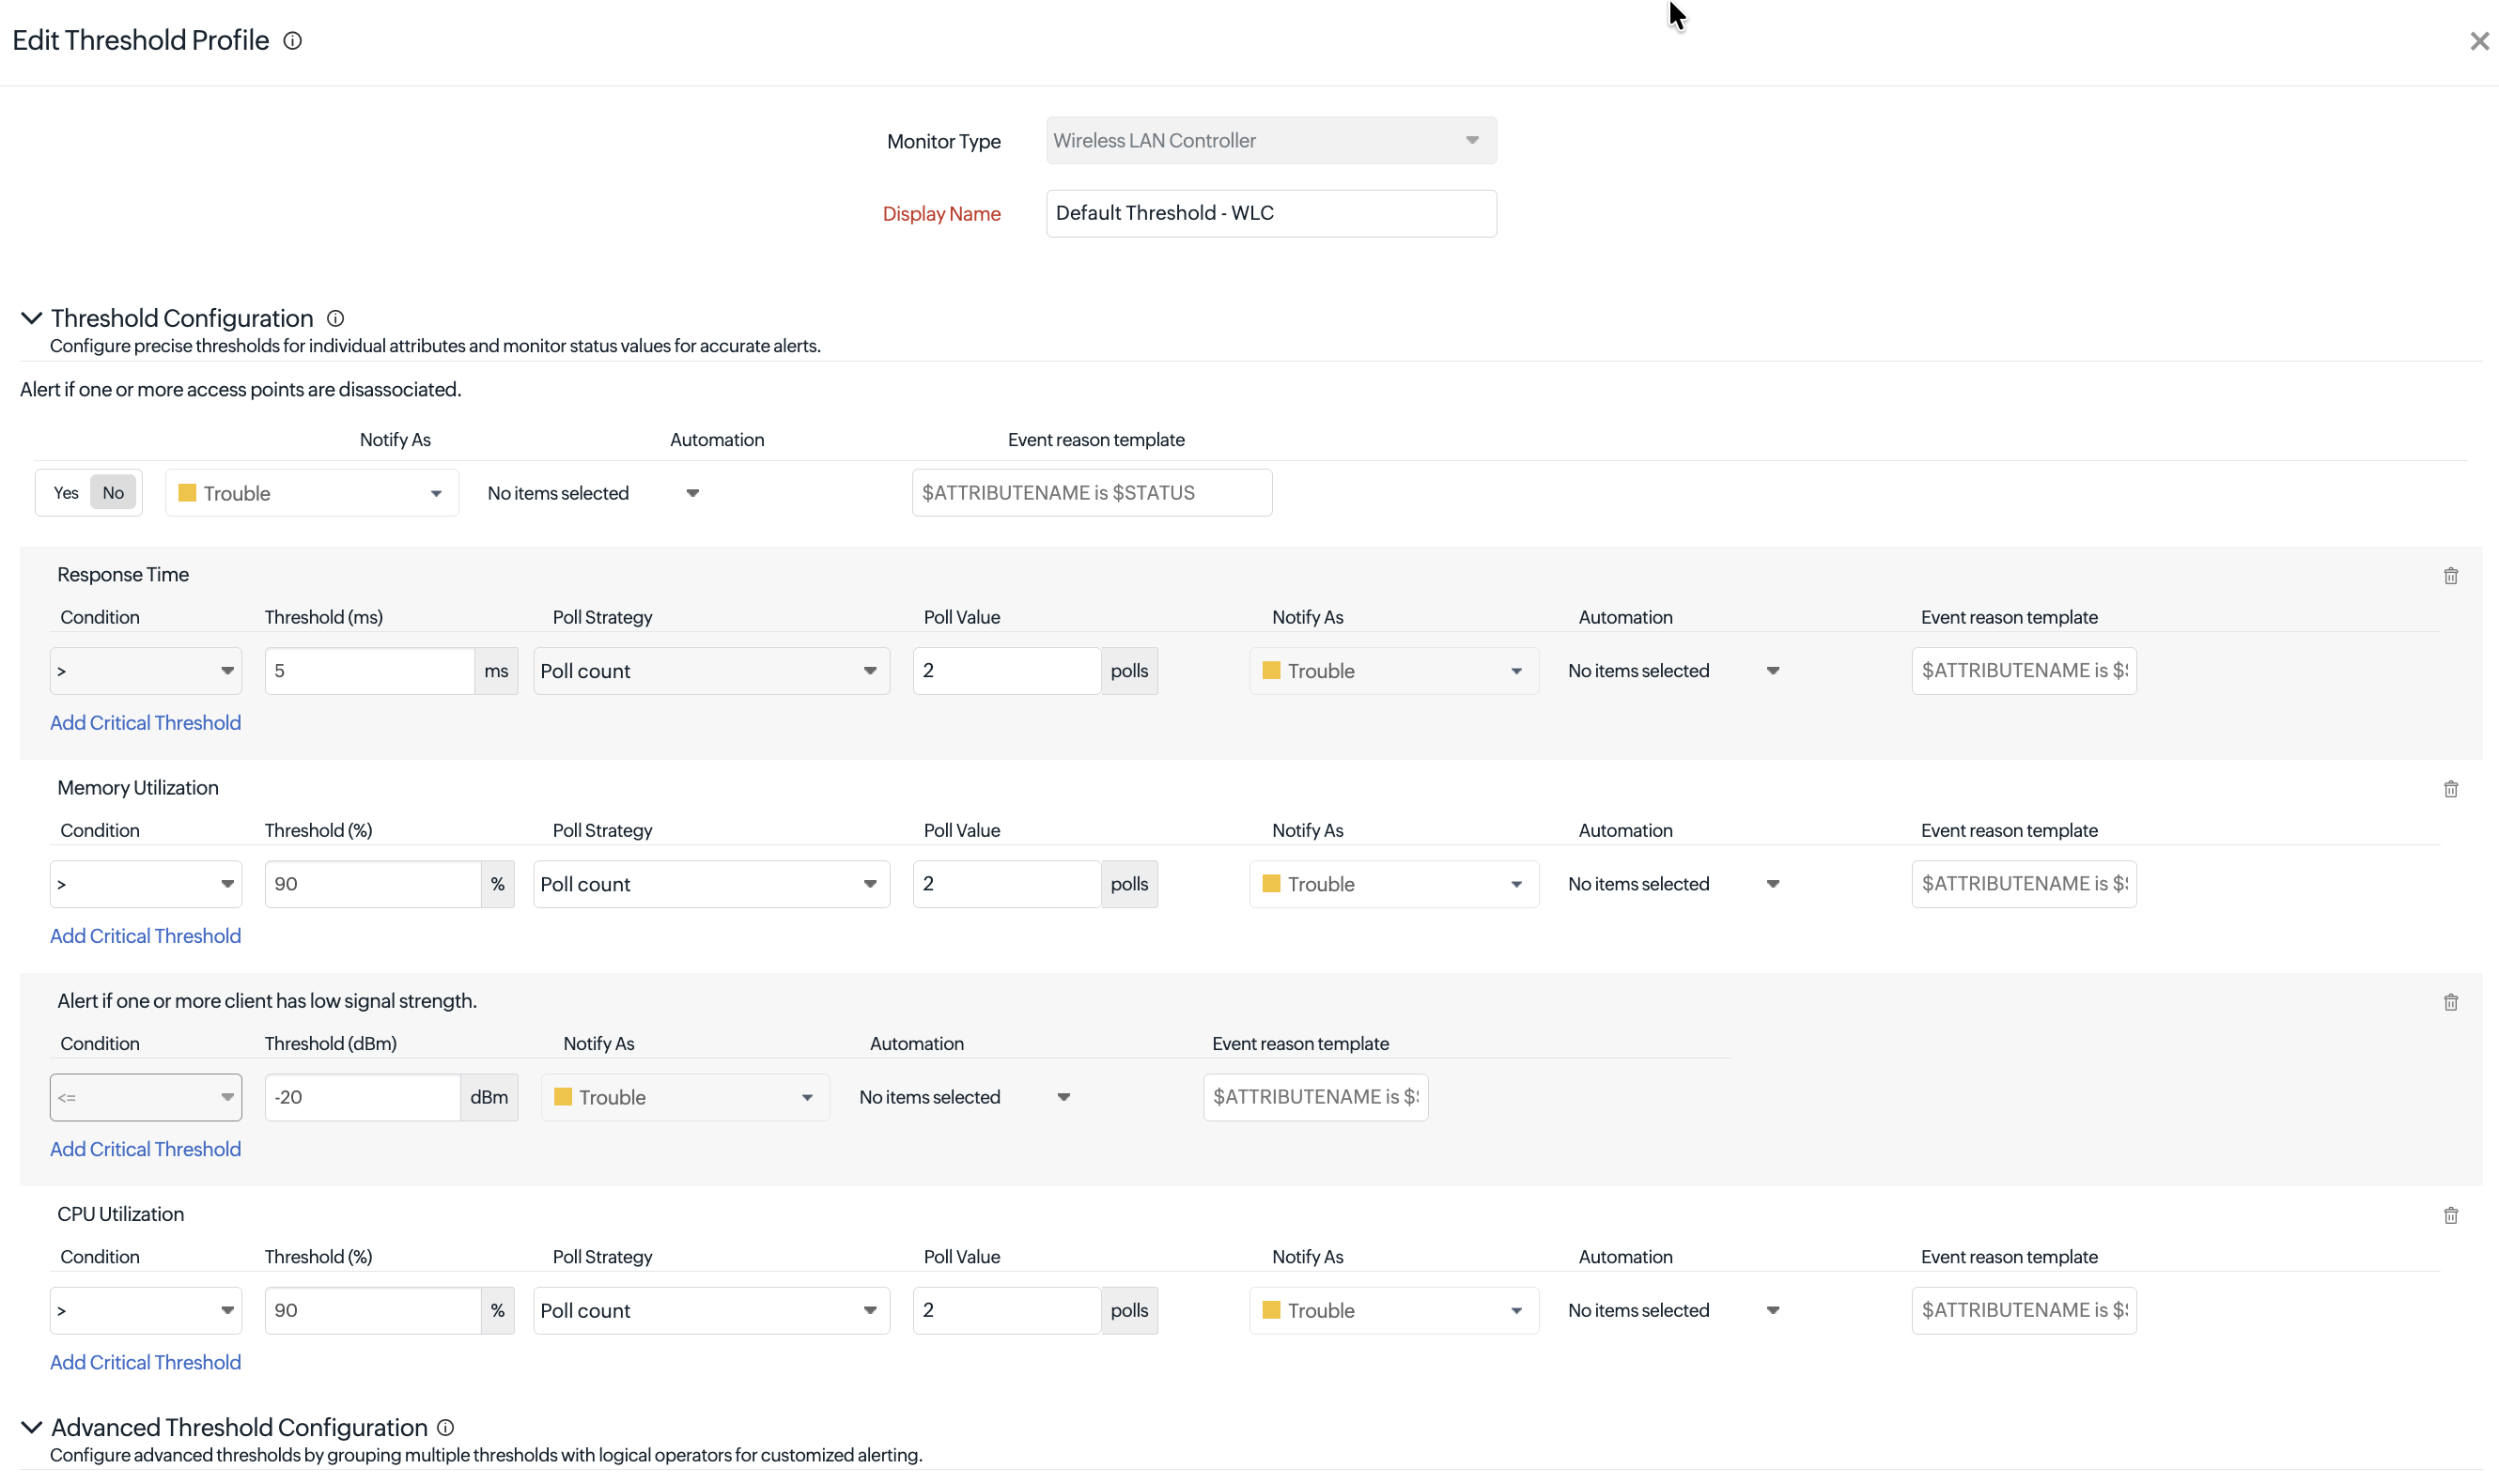Open the CPU Utilization Poll Strategy dropdown

coord(711,1310)
